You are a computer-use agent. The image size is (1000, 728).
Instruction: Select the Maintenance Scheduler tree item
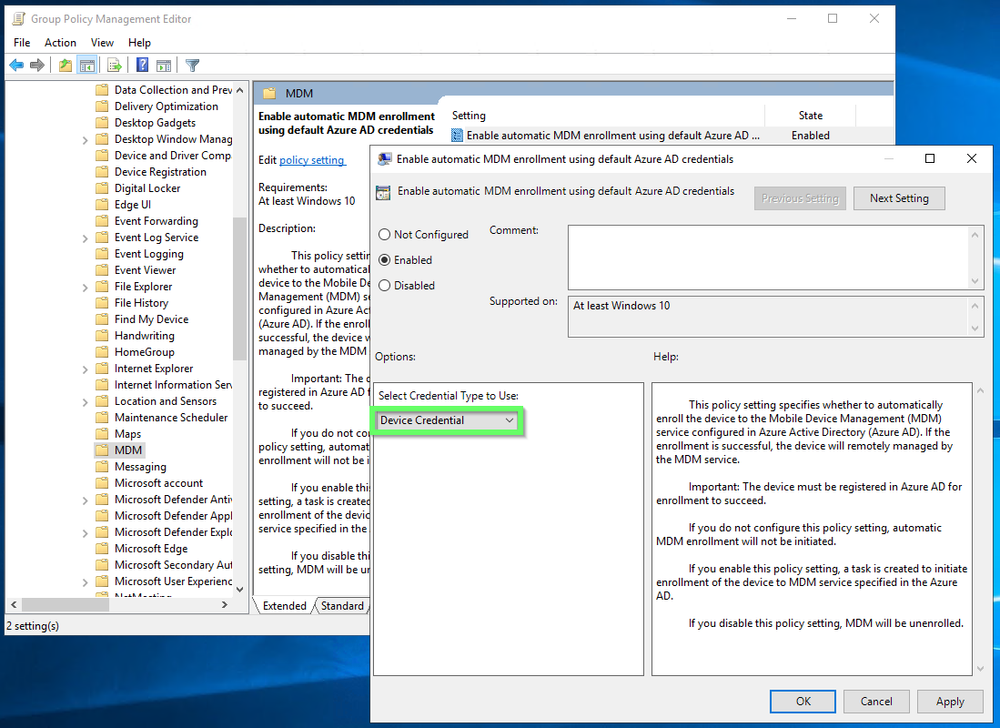[171, 418]
